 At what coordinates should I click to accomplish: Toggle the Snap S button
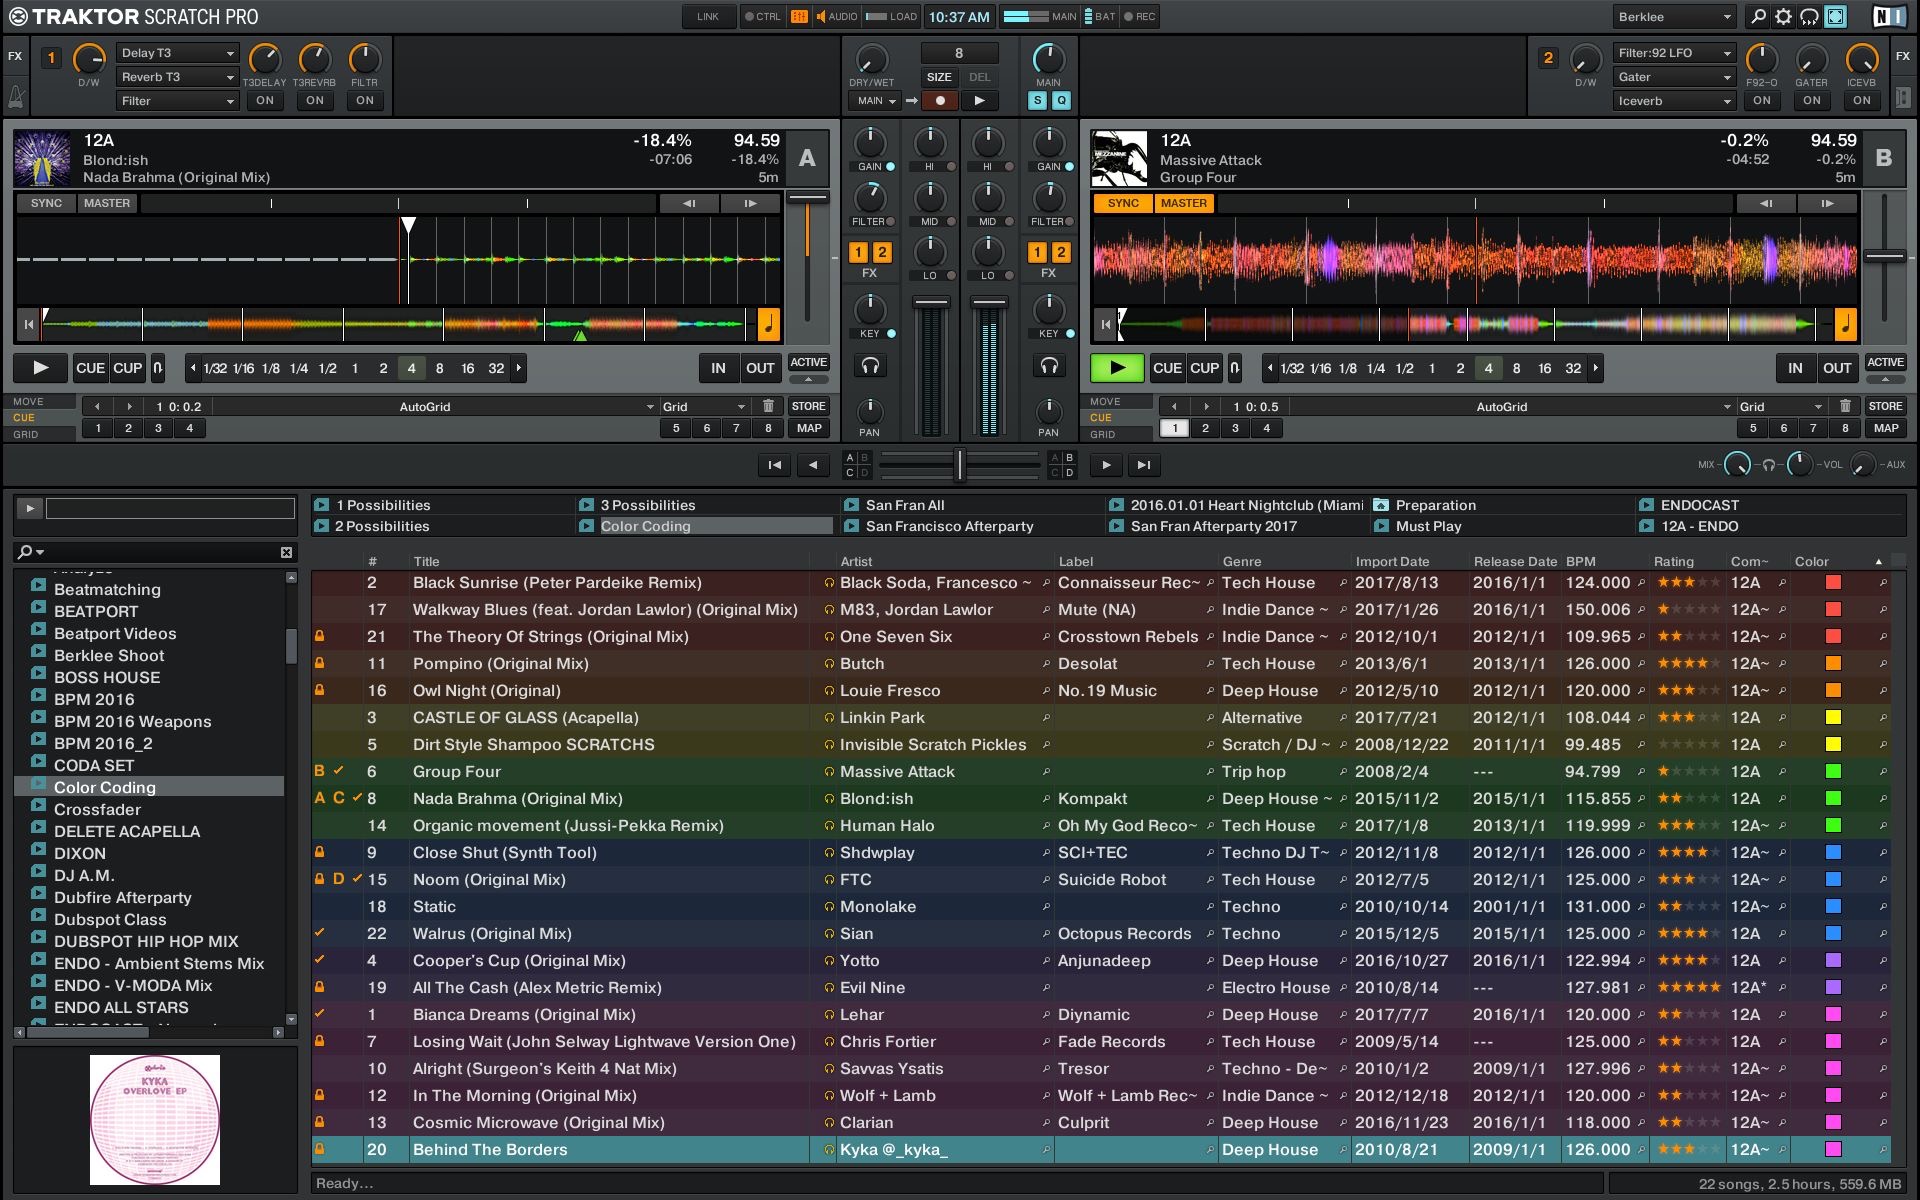click(x=1037, y=100)
